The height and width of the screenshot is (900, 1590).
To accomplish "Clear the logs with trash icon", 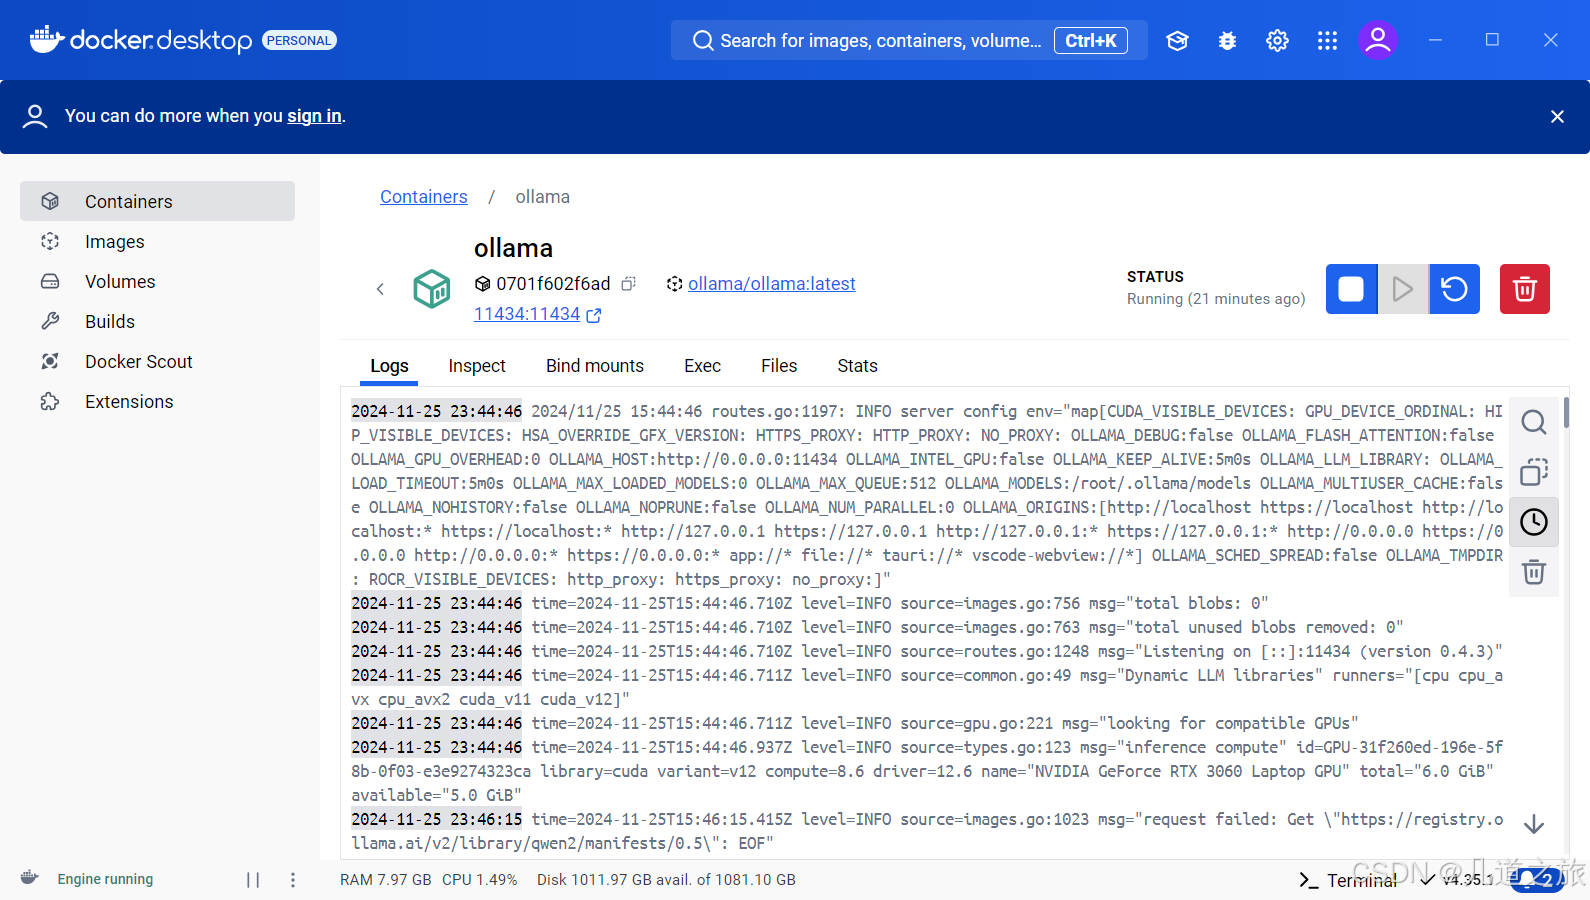I will pyautogui.click(x=1534, y=572).
